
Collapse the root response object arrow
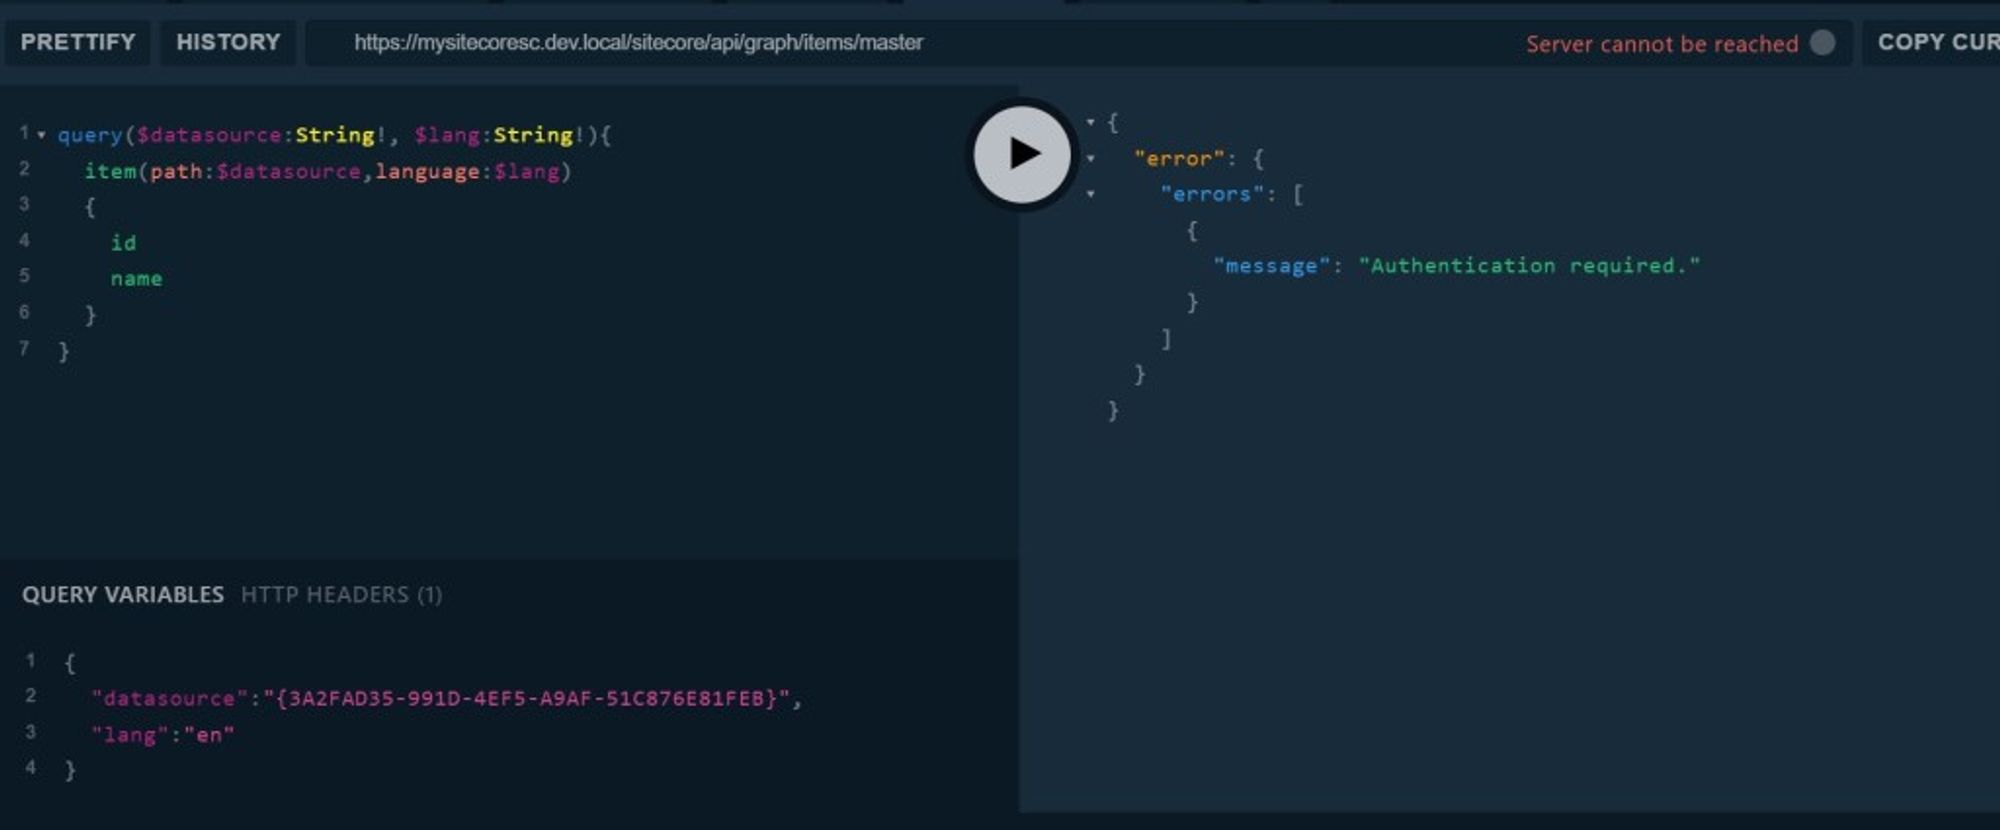coord(1090,122)
